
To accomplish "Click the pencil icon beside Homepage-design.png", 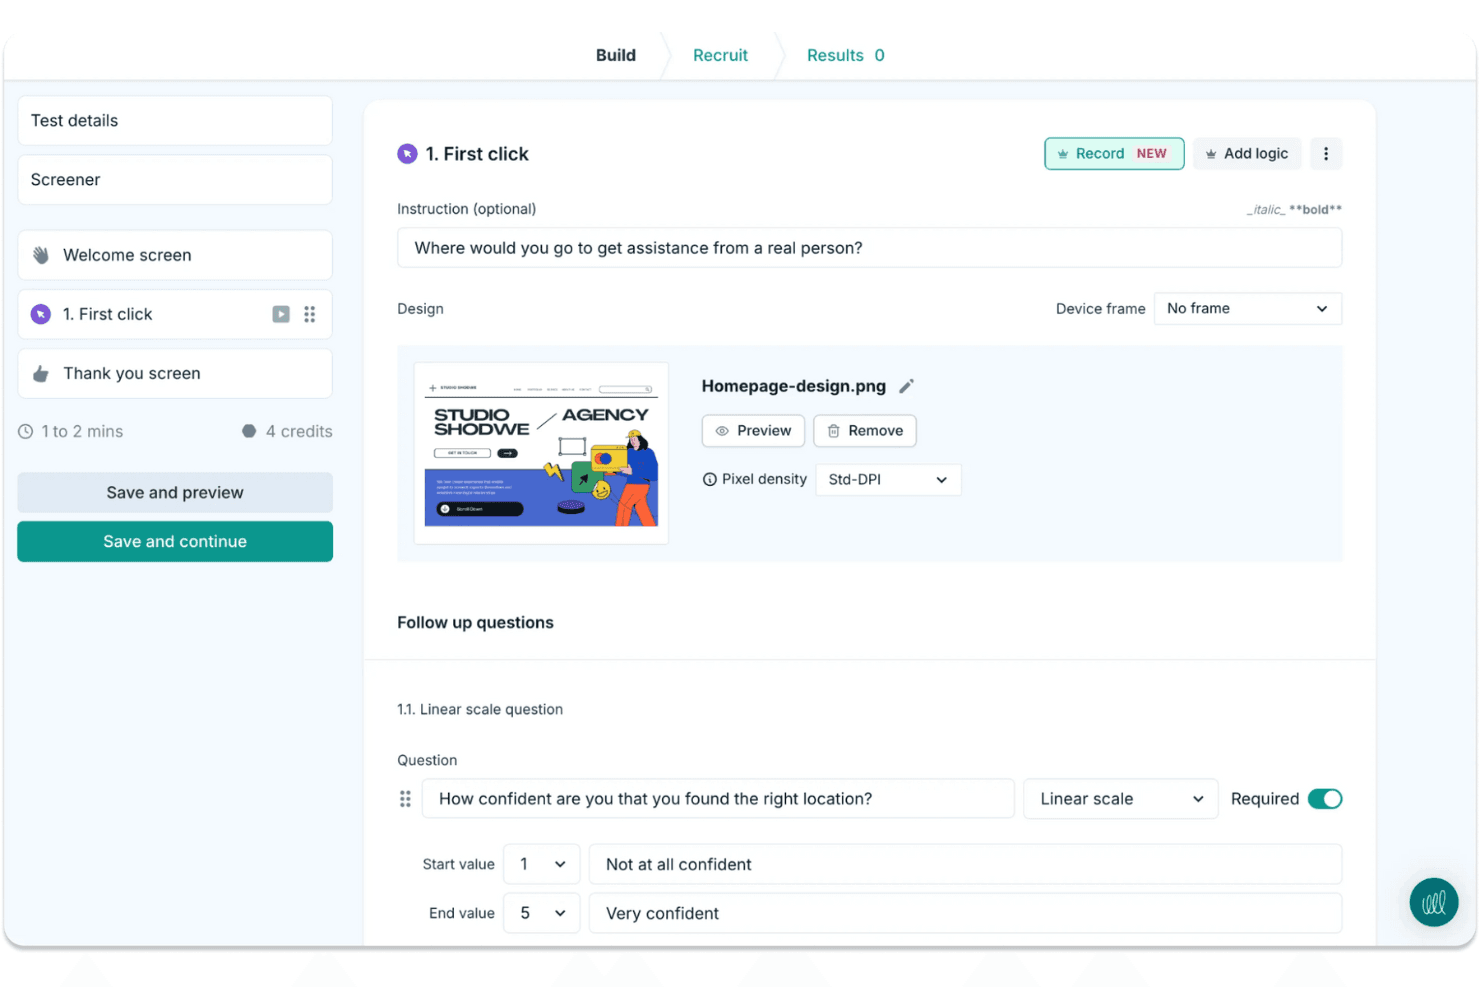I will pyautogui.click(x=906, y=386).
